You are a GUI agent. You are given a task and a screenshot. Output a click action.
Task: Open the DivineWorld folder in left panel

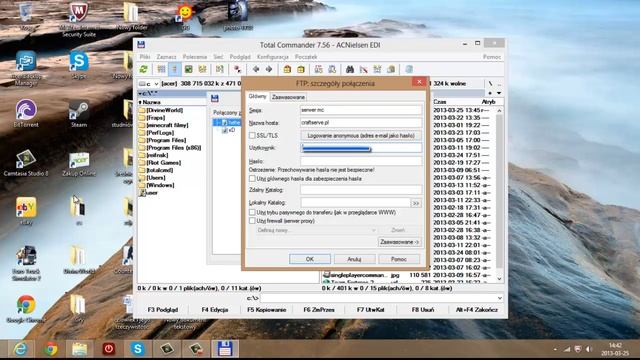[164, 110]
